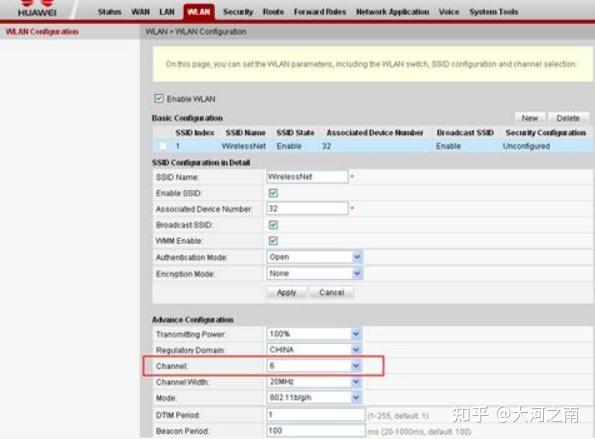The image size is (595, 439).
Task: Toggle the Broadcast SSID checkbox
Action: click(x=273, y=225)
